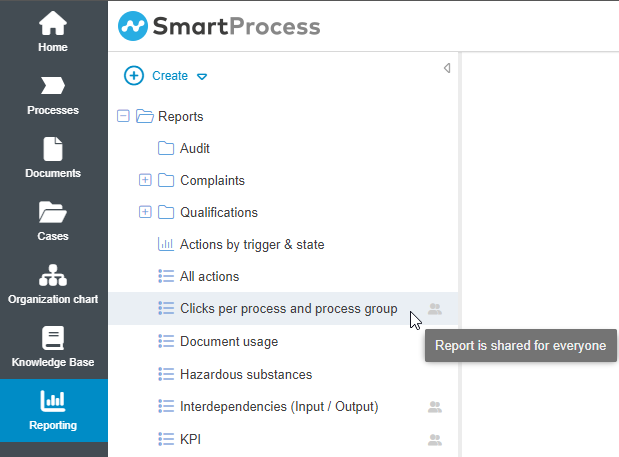Go to Processes in the sidebar
619x457 pixels.
coord(53,95)
